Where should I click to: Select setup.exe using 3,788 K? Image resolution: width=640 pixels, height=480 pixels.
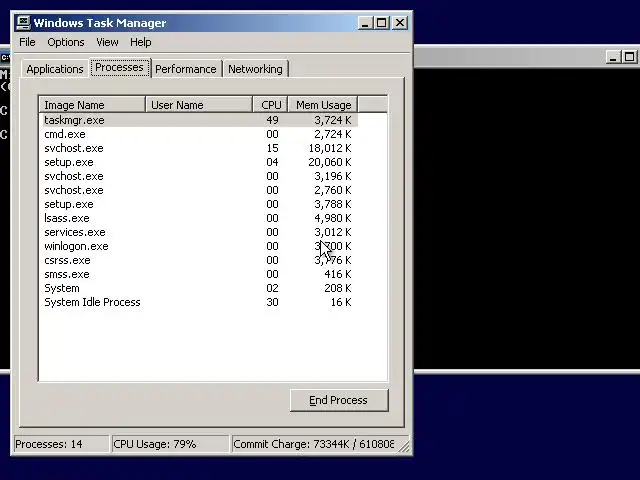coord(199,204)
